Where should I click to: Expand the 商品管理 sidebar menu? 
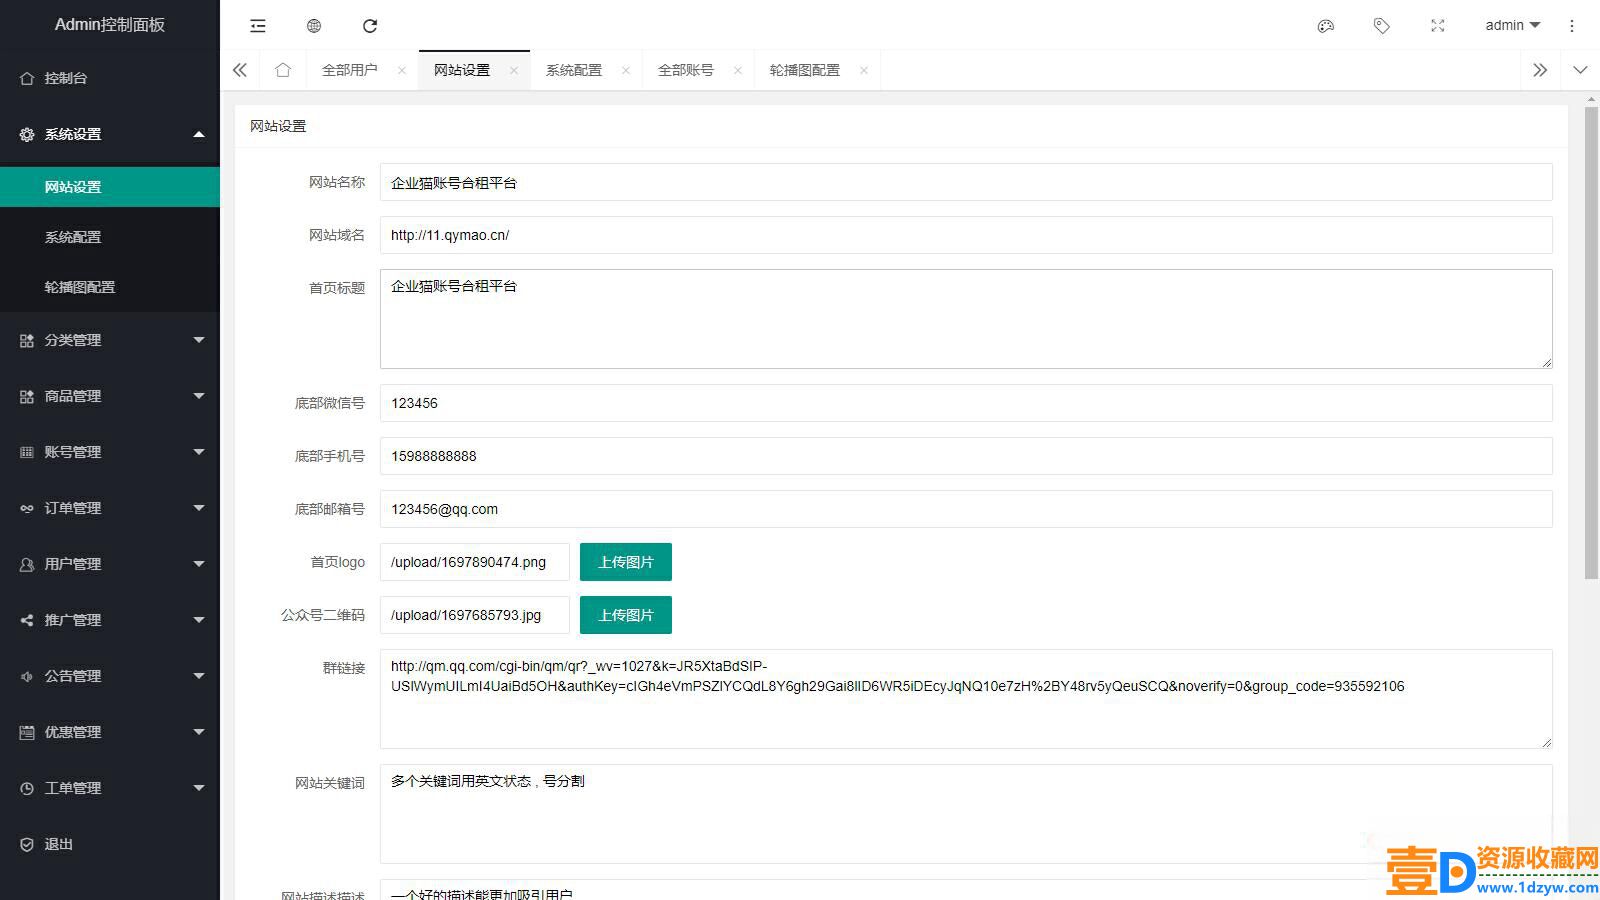[x=110, y=396]
